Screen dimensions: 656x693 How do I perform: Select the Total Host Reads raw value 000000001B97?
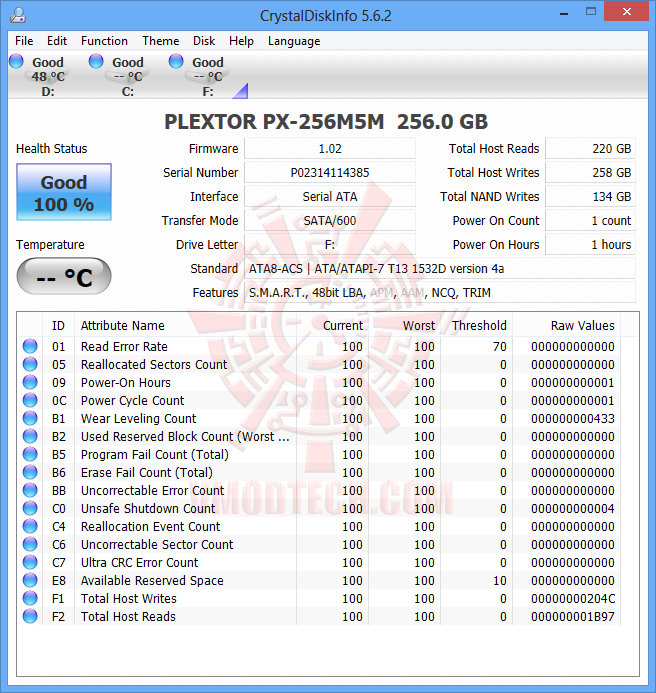click(572, 617)
